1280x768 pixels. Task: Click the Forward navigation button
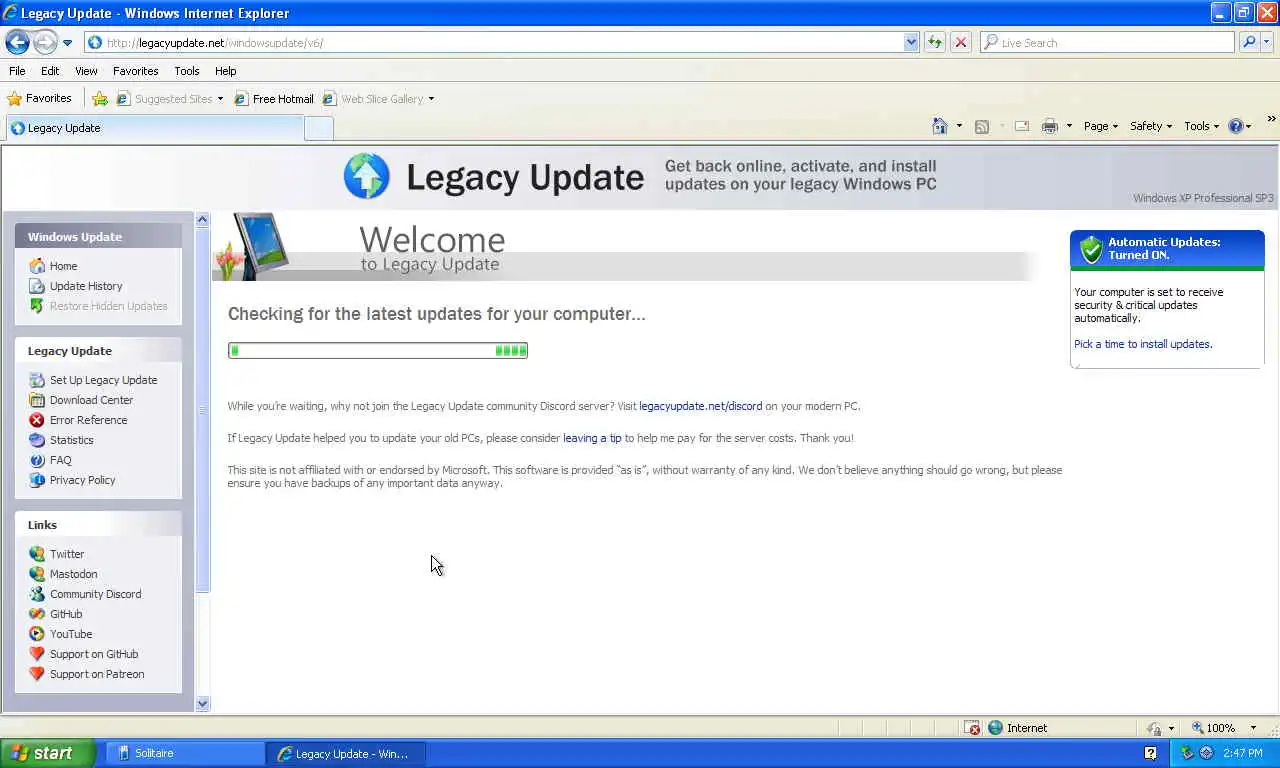click(x=45, y=42)
